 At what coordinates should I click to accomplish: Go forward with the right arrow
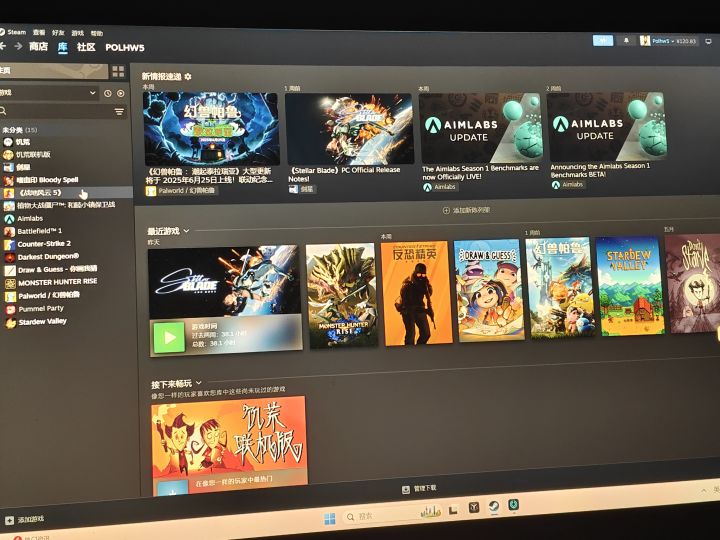point(18,46)
